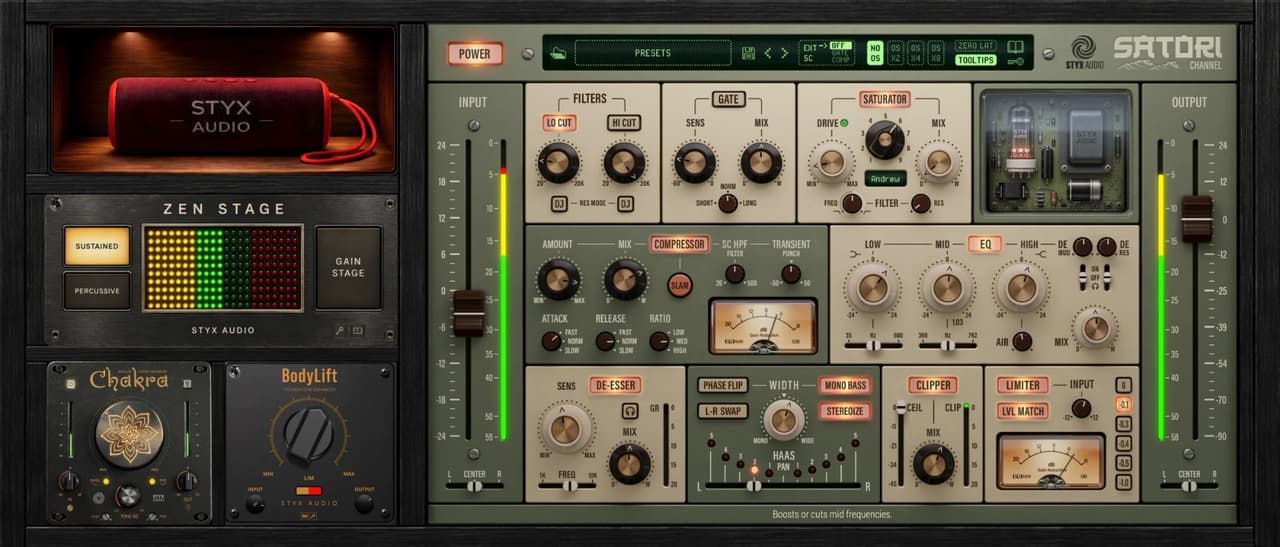Go to the next preset arrow

pyautogui.click(x=784, y=53)
